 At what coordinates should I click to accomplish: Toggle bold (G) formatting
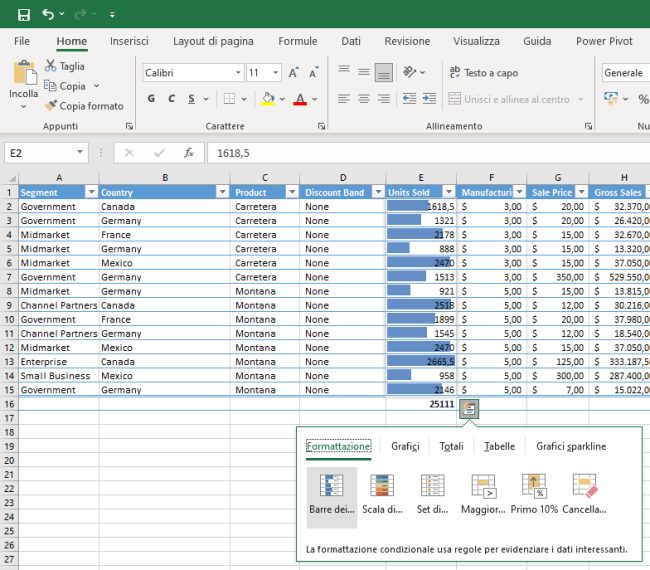pos(151,99)
